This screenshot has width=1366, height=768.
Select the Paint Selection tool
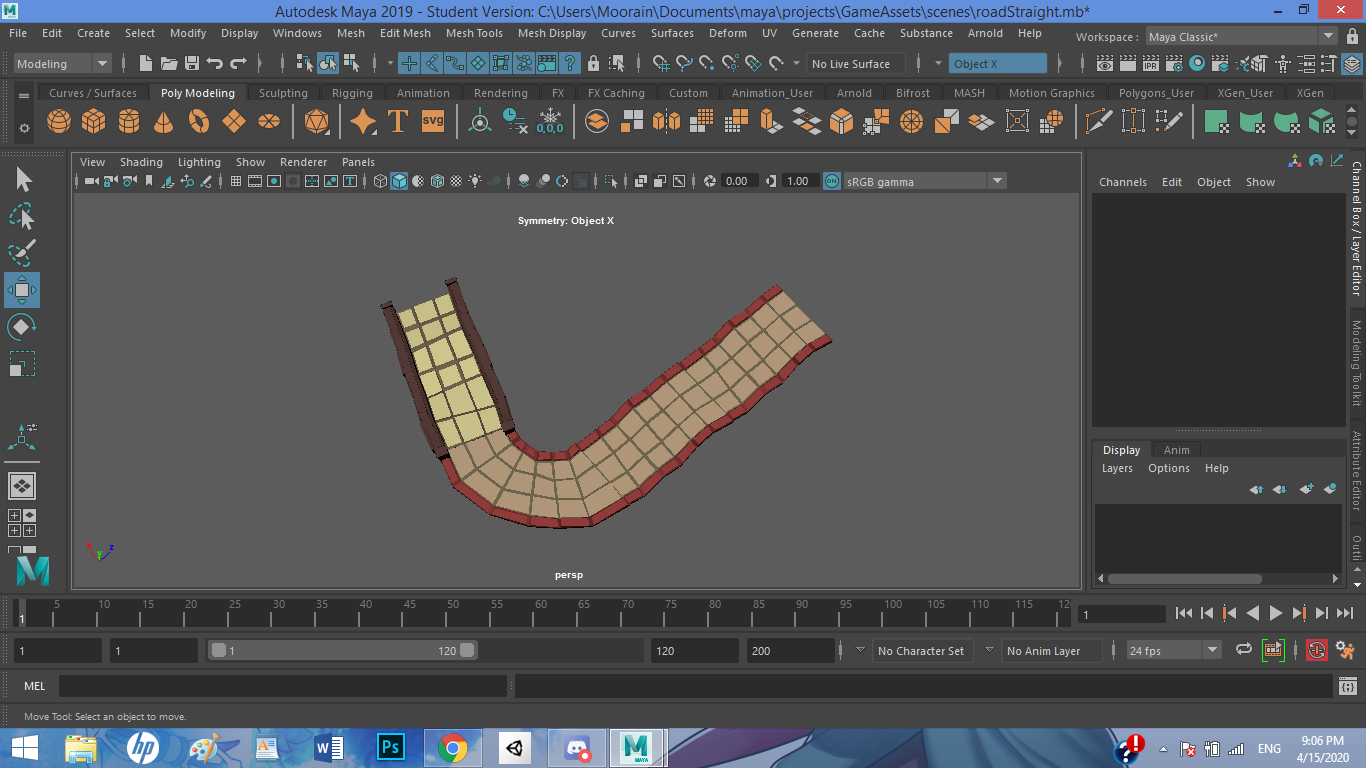pyautogui.click(x=22, y=253)
